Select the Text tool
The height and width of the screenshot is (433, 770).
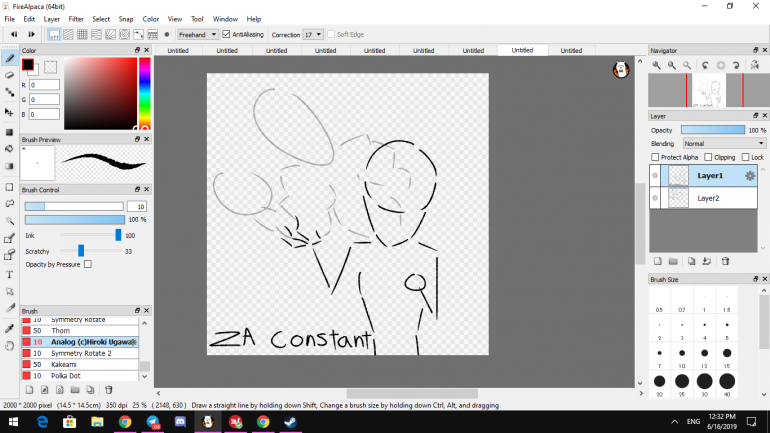coord(9,275)
